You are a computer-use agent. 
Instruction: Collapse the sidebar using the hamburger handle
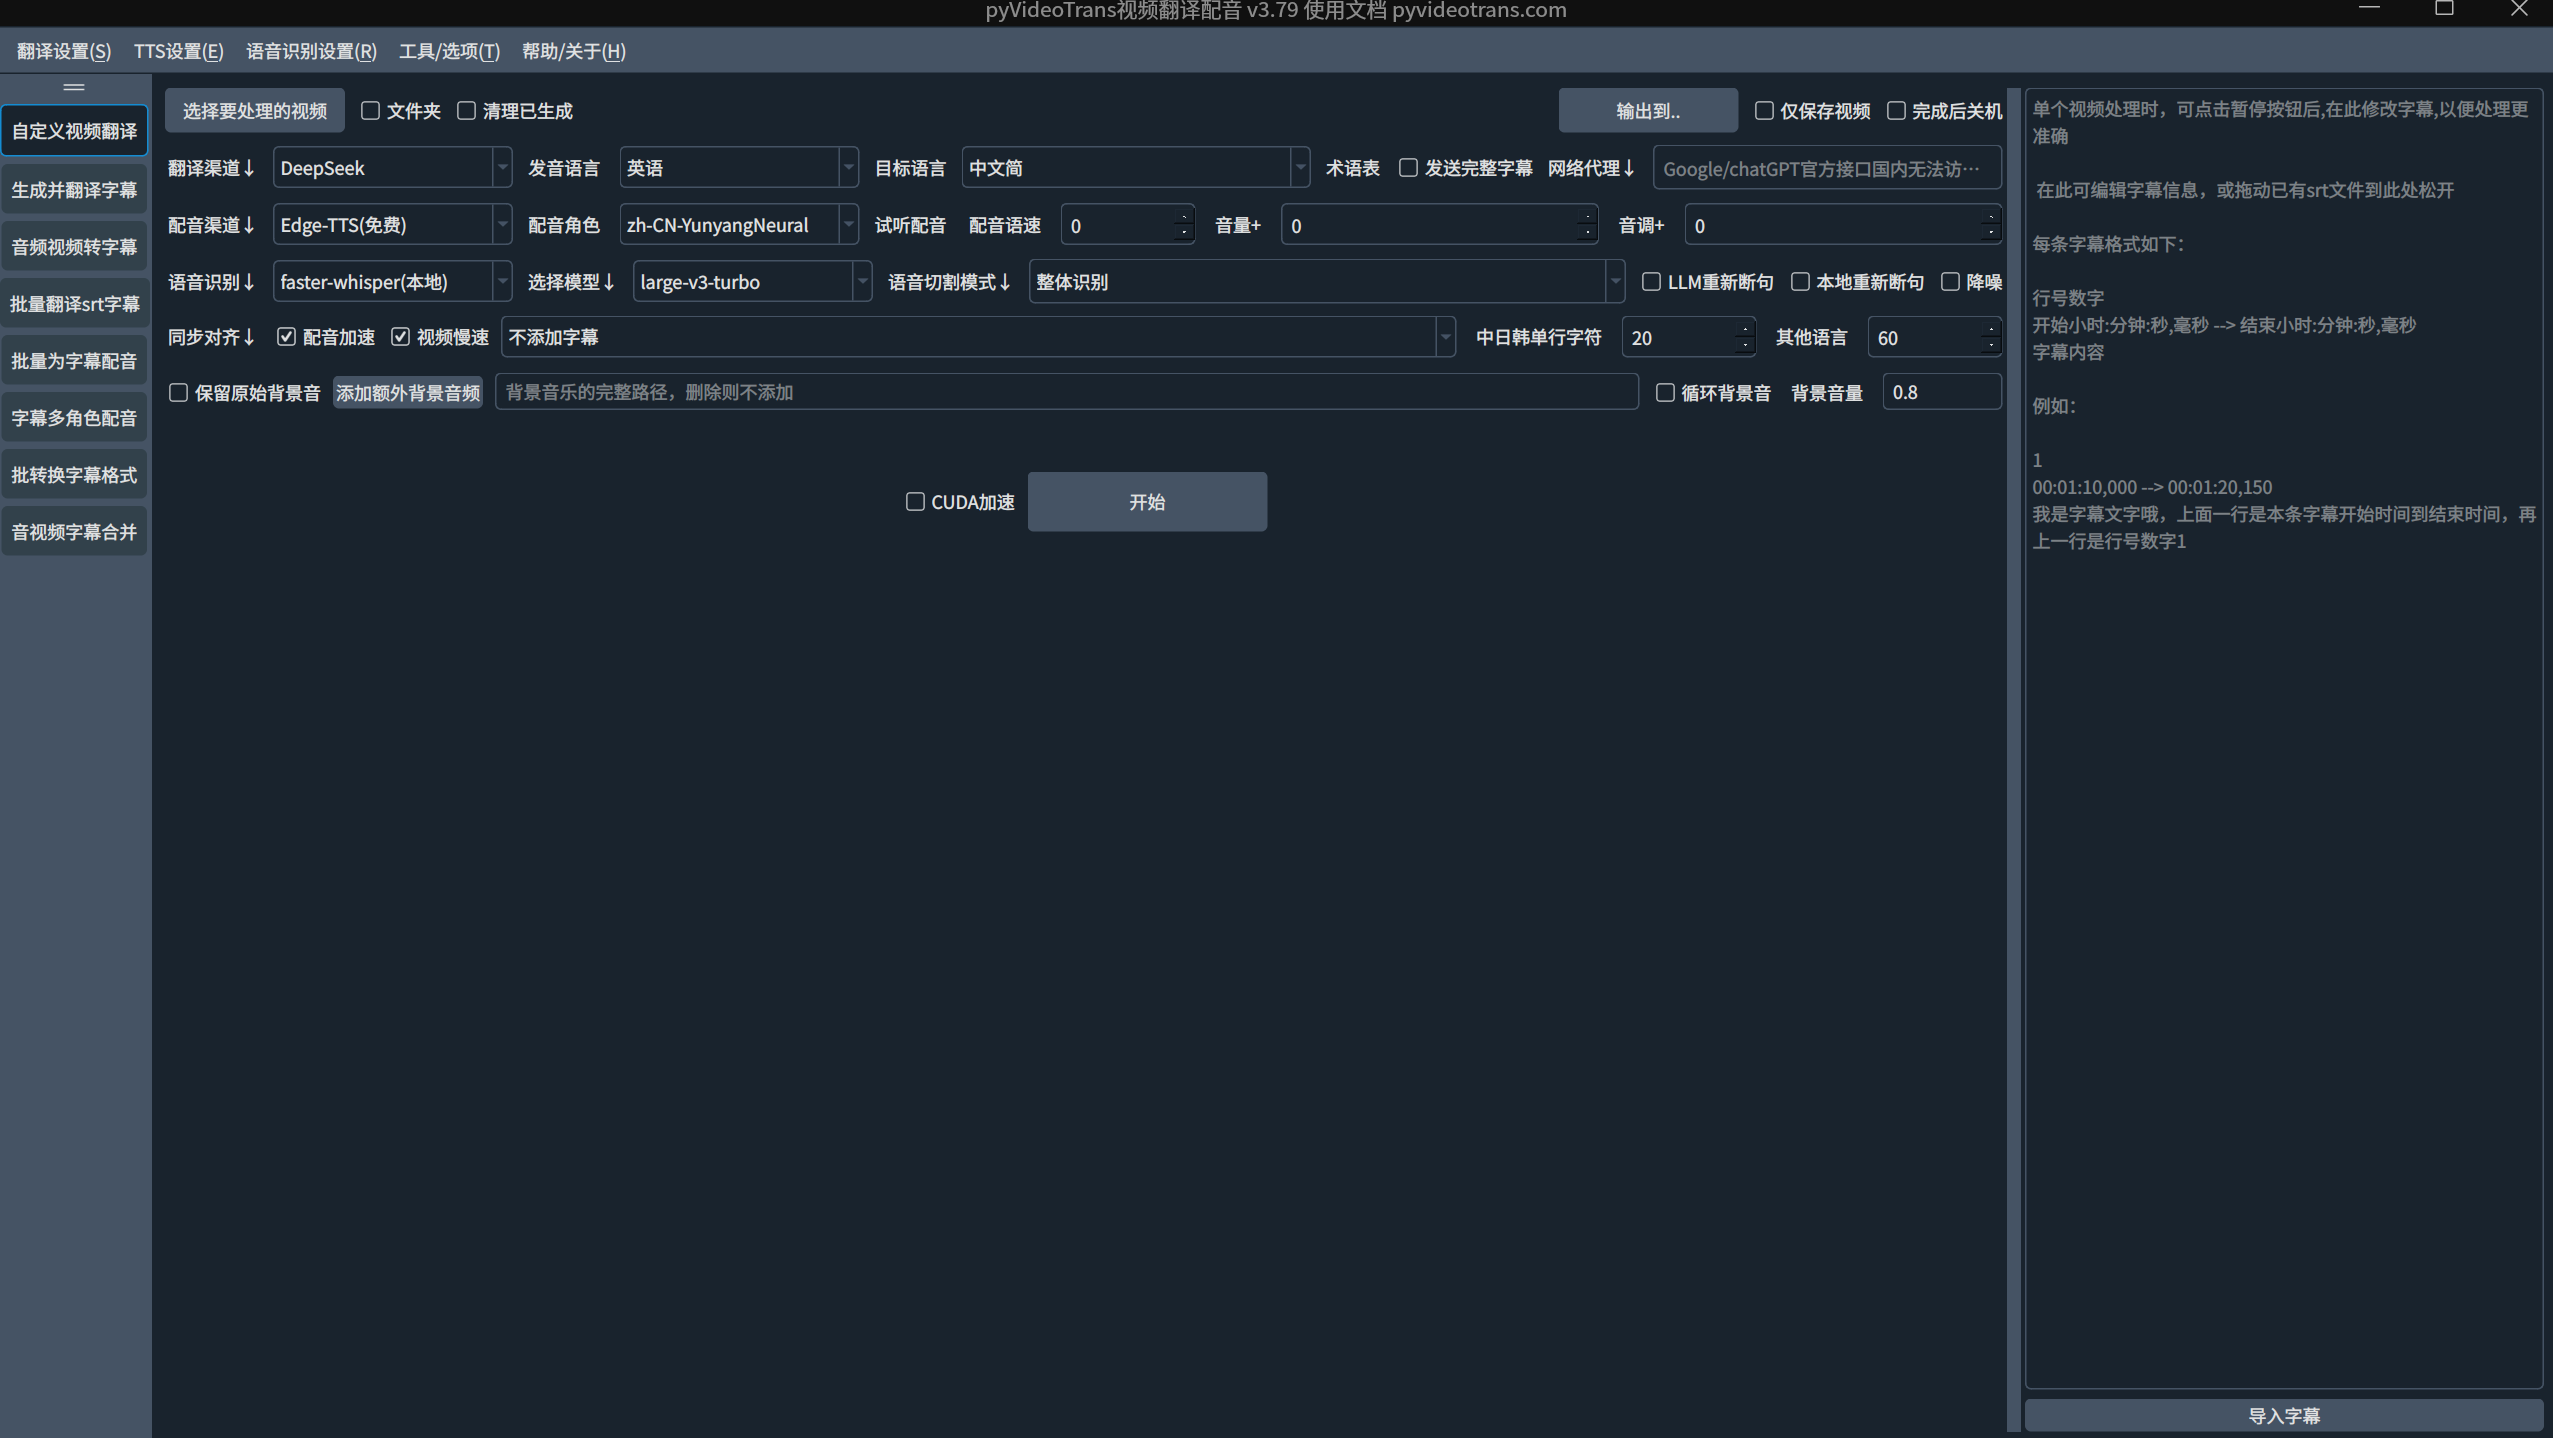coord(74,87)
